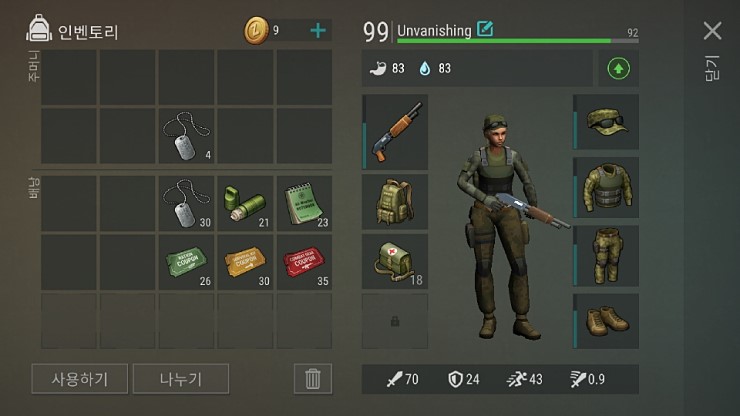Select the tactical boots slot
Screen dimensions: 740x416
click(606, 321)
